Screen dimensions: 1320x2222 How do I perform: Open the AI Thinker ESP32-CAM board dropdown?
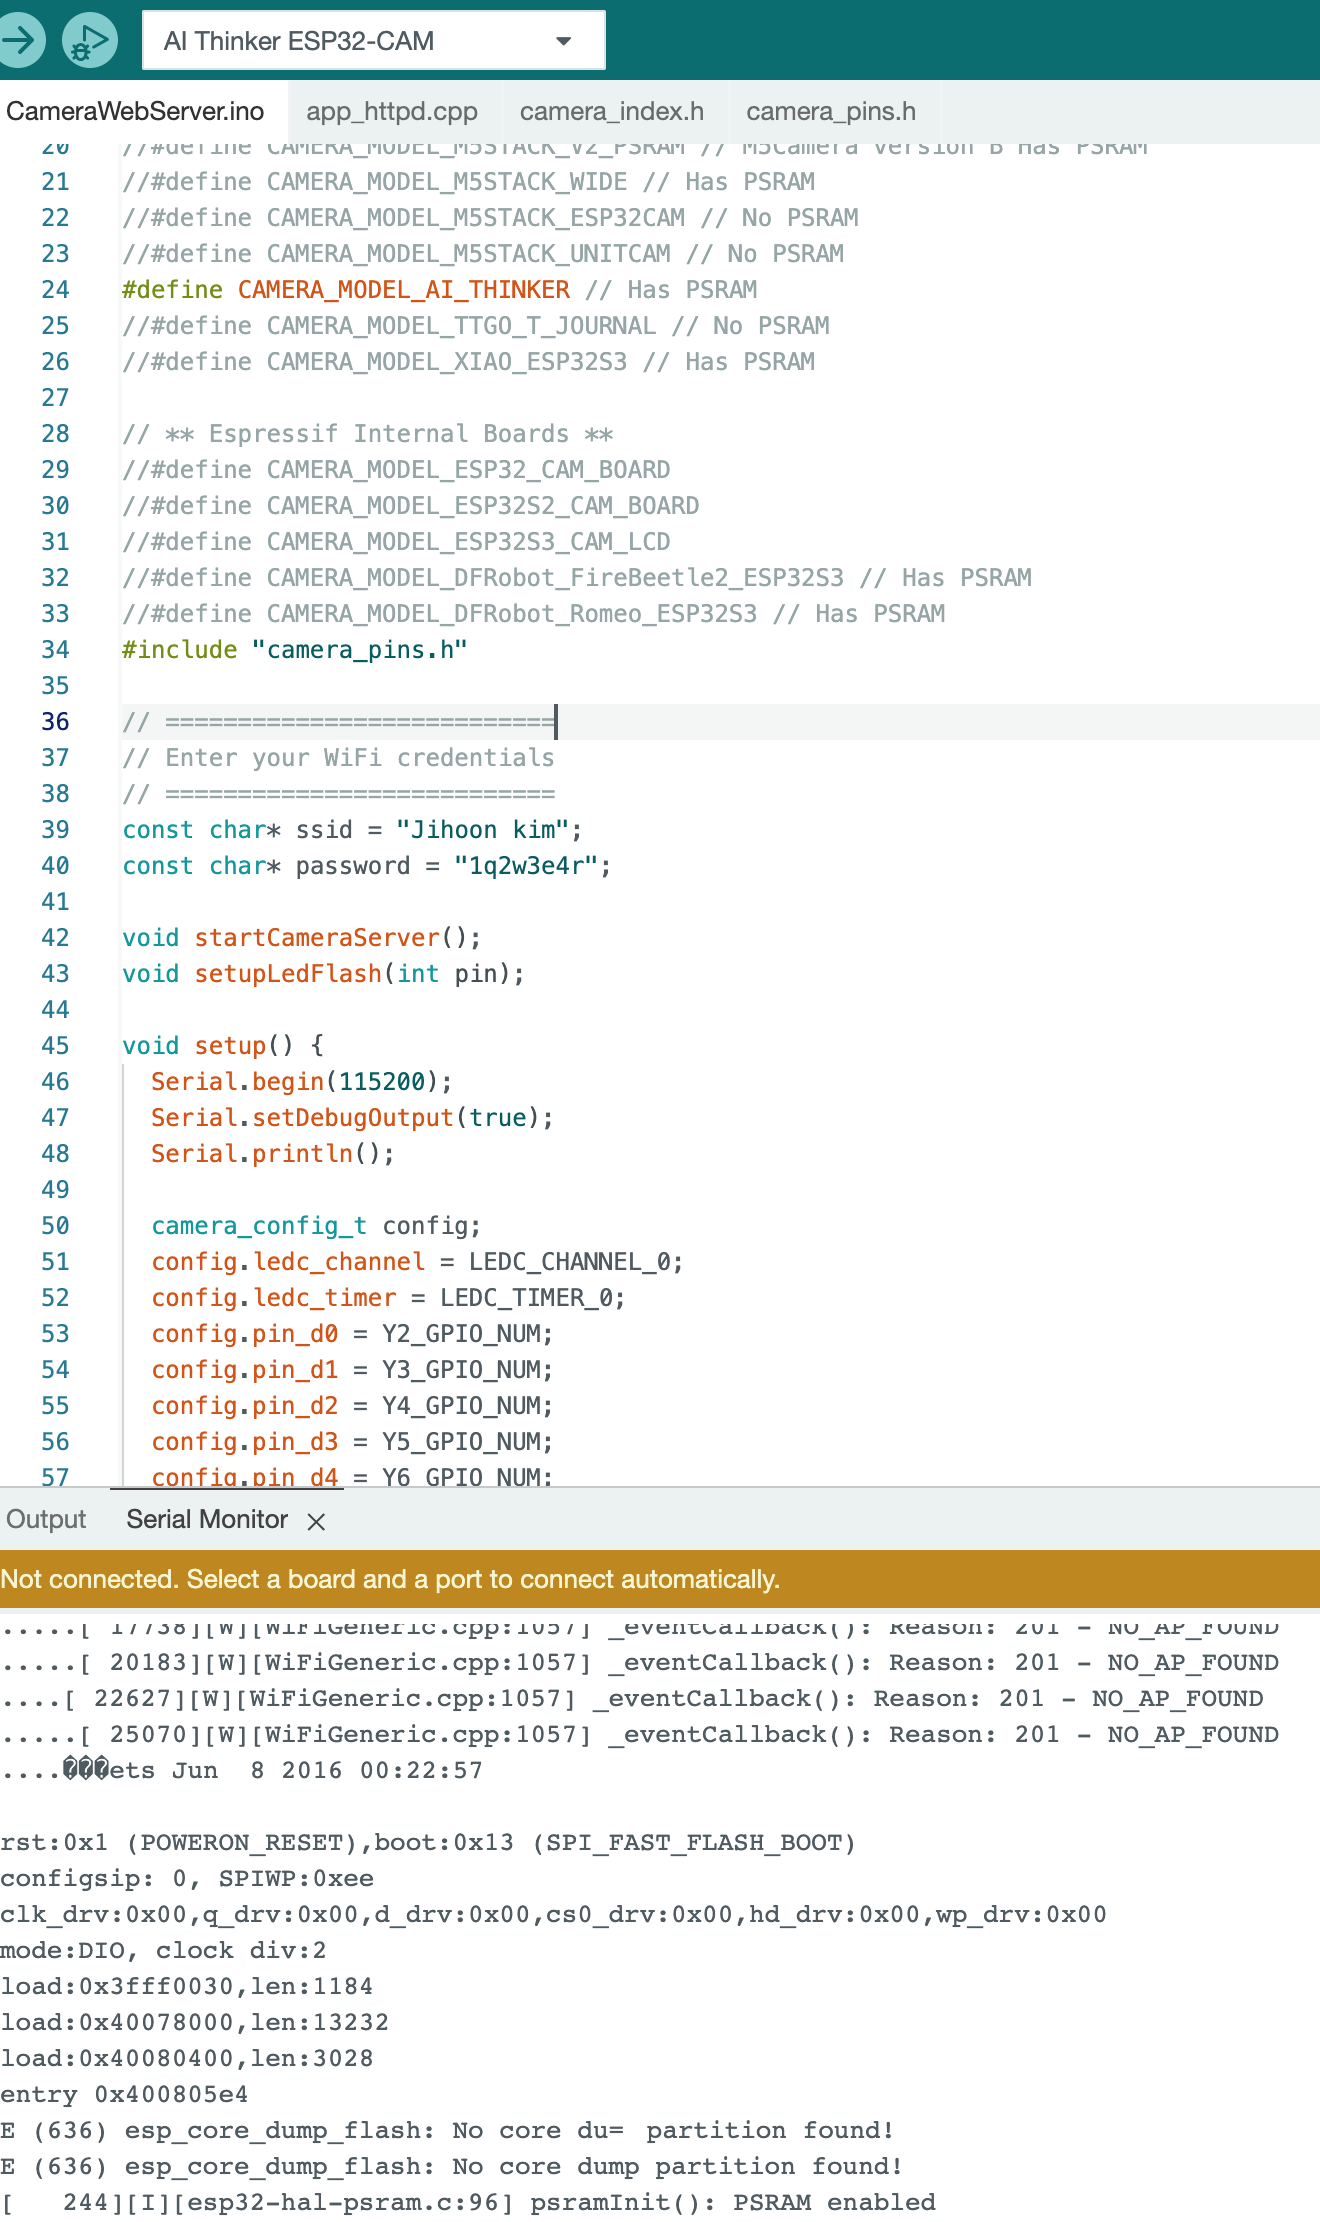tap(373, 41)
